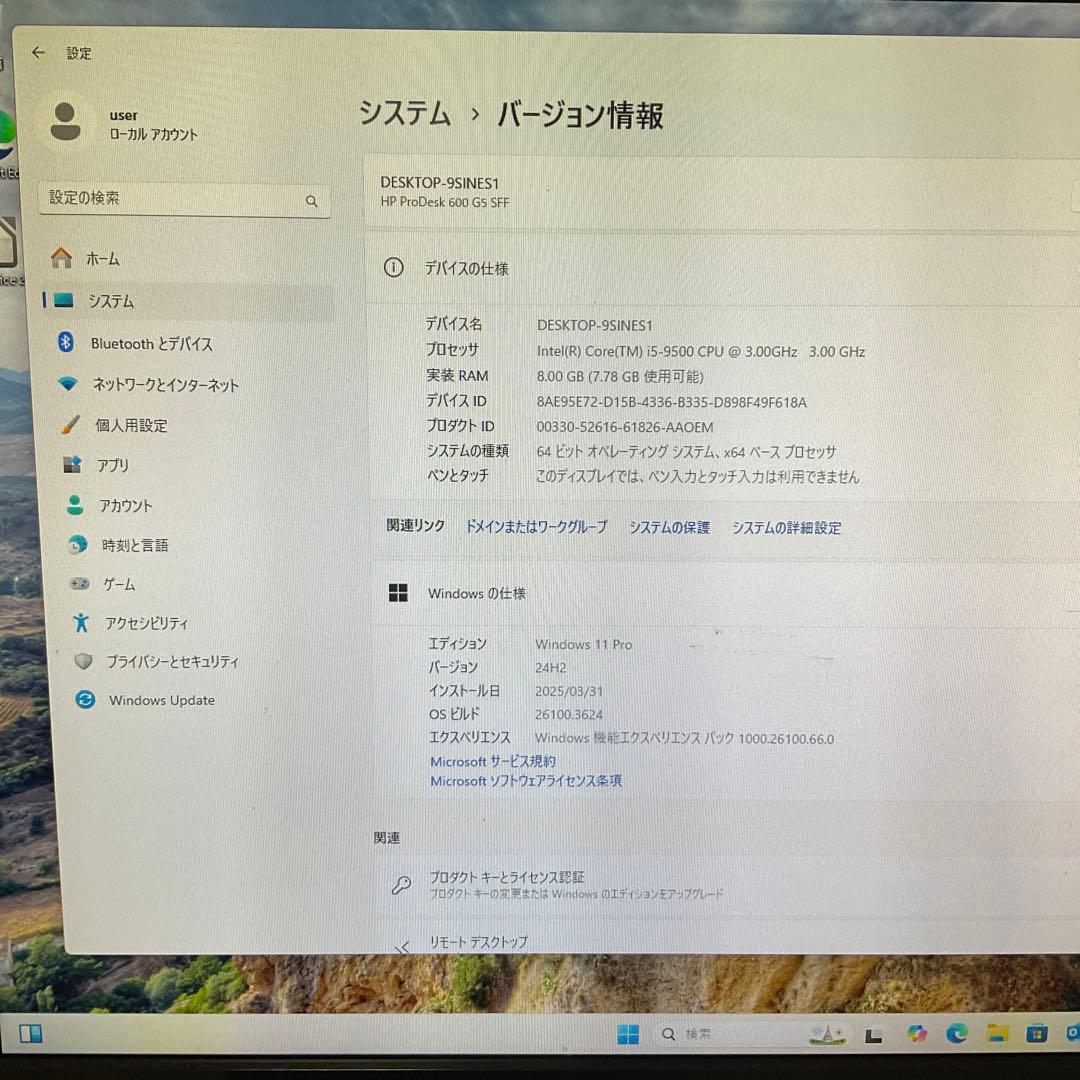
Task: Select the ゲーム controller icon
Action: (72, 584)
